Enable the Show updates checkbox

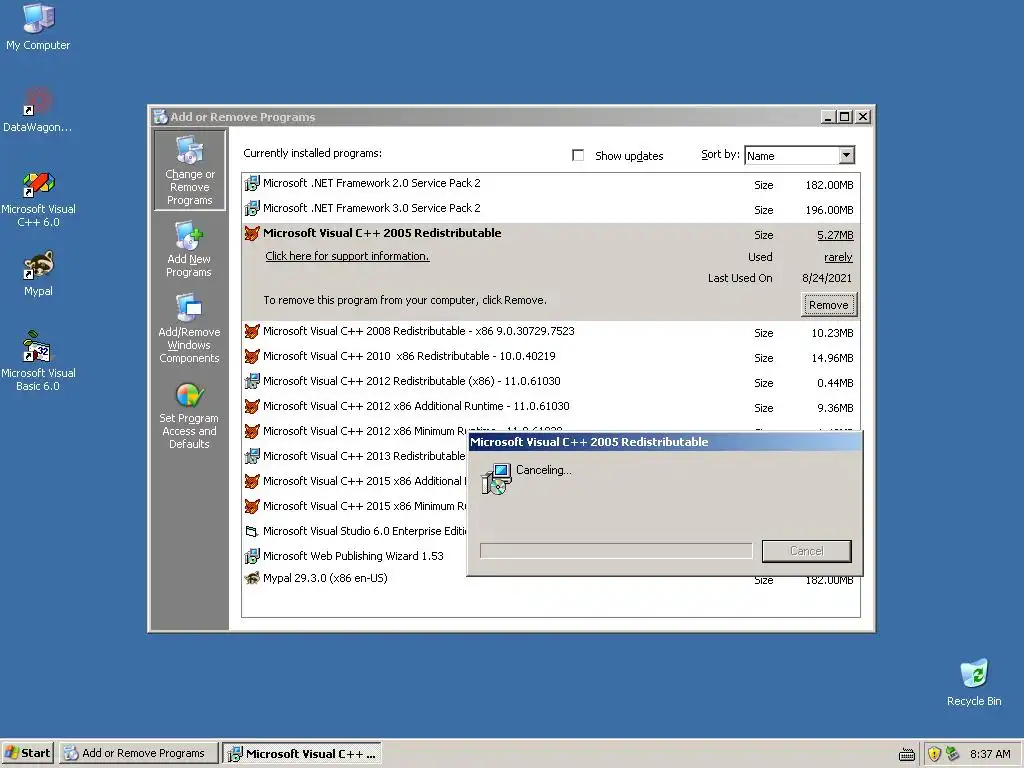578,155
